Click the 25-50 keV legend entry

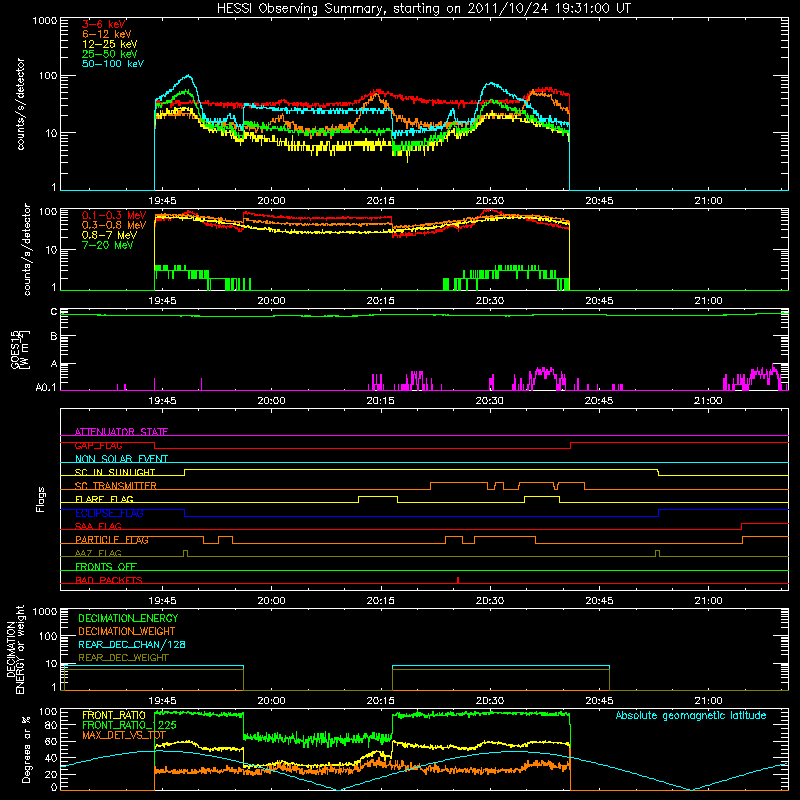pyautogui.click(x=110, y=54)
